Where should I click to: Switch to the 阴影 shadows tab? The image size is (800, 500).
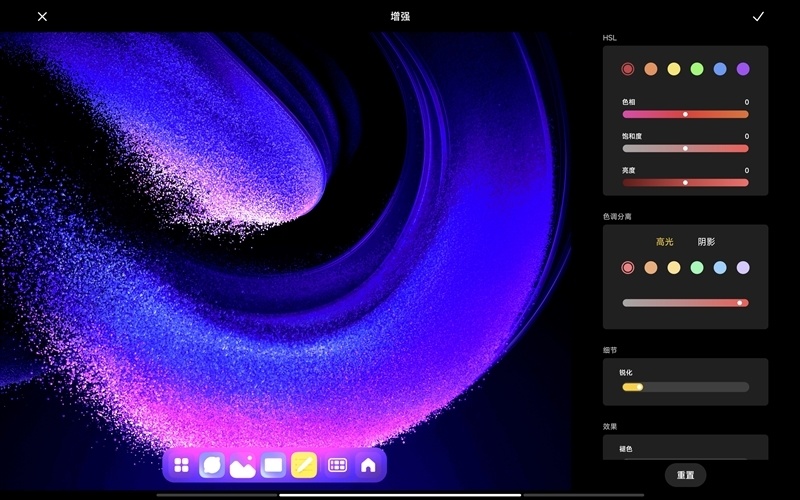point(706,242)
